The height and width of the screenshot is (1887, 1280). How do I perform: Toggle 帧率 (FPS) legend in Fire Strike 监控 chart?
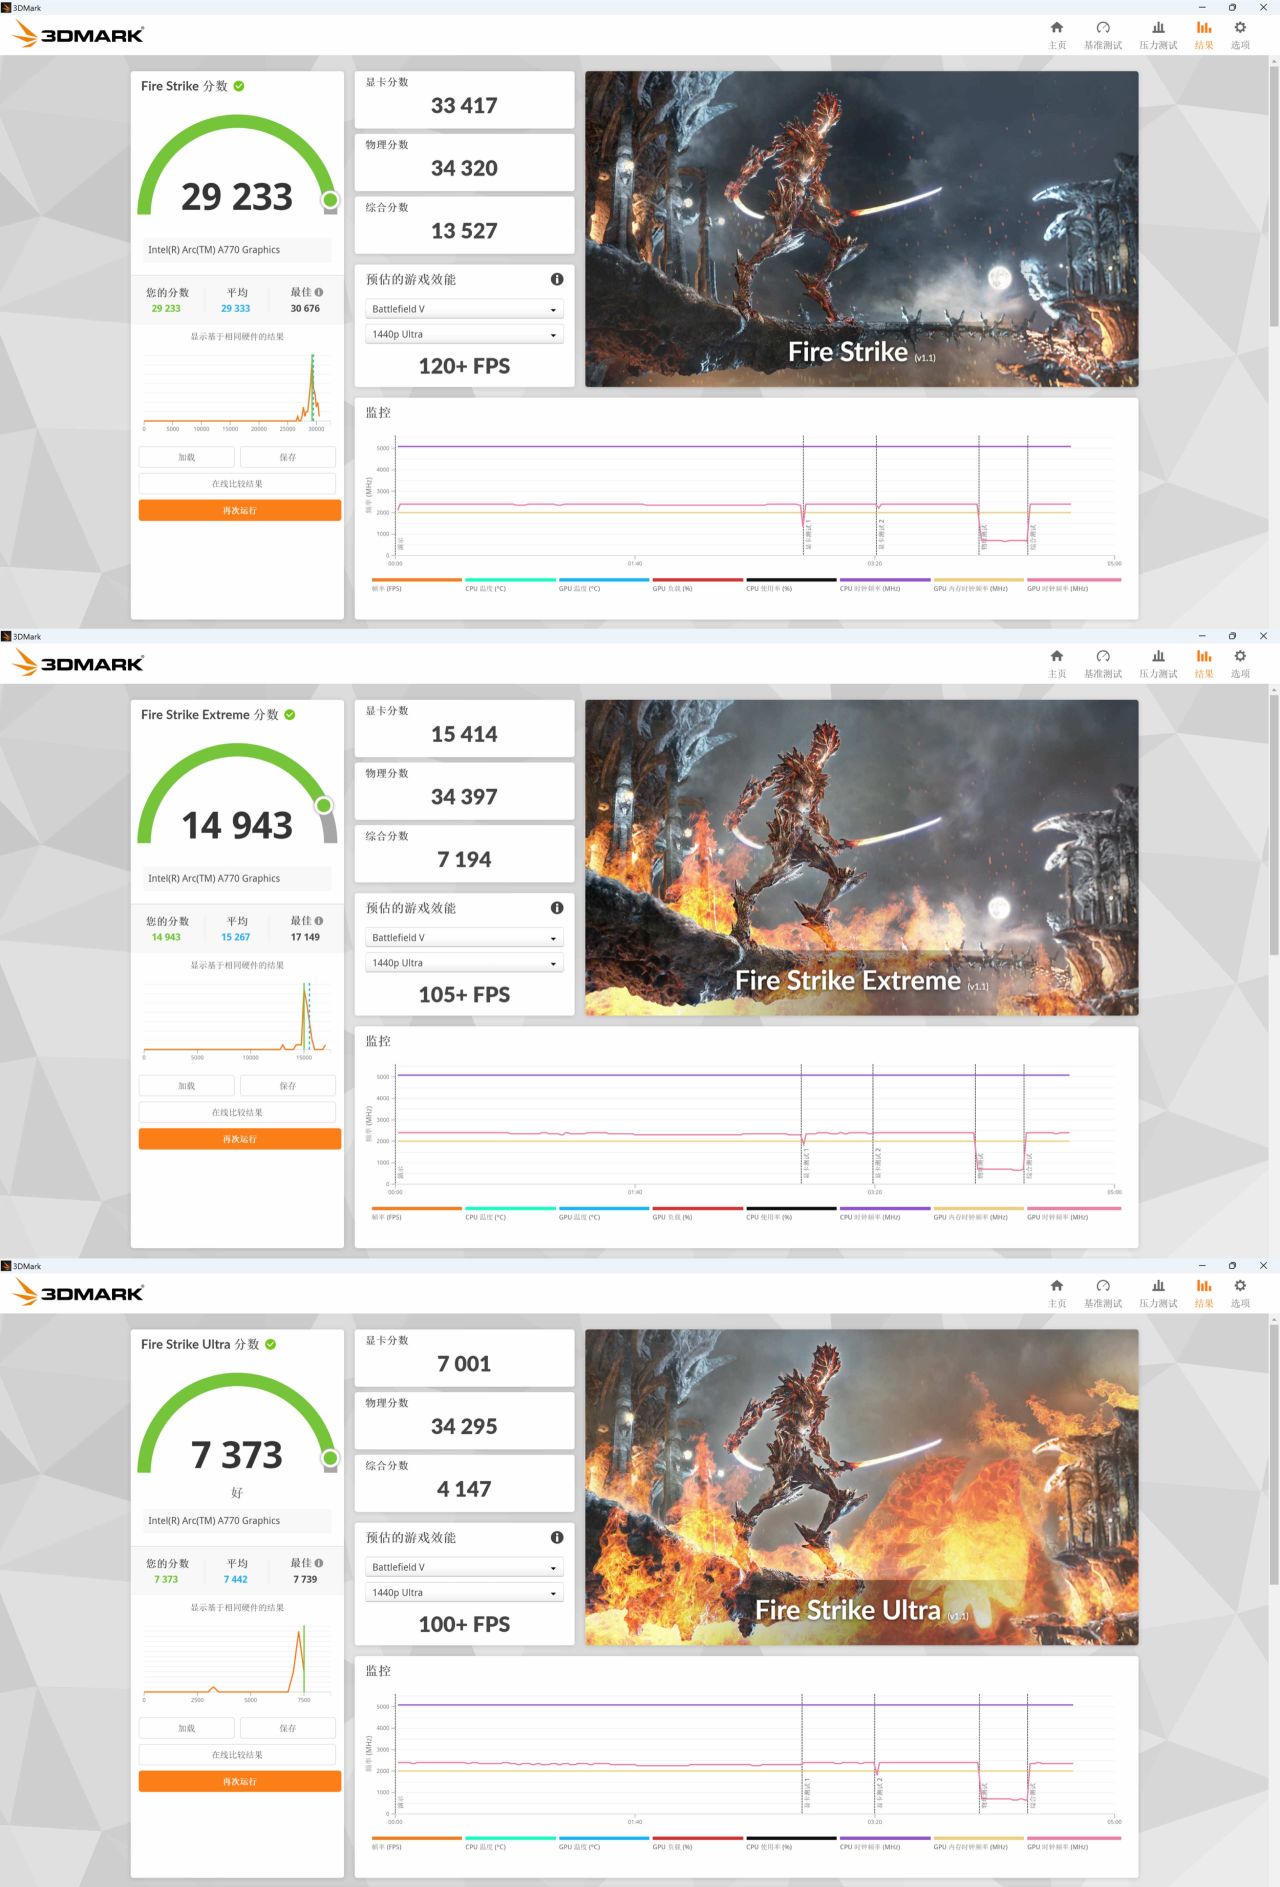[416, 584]
